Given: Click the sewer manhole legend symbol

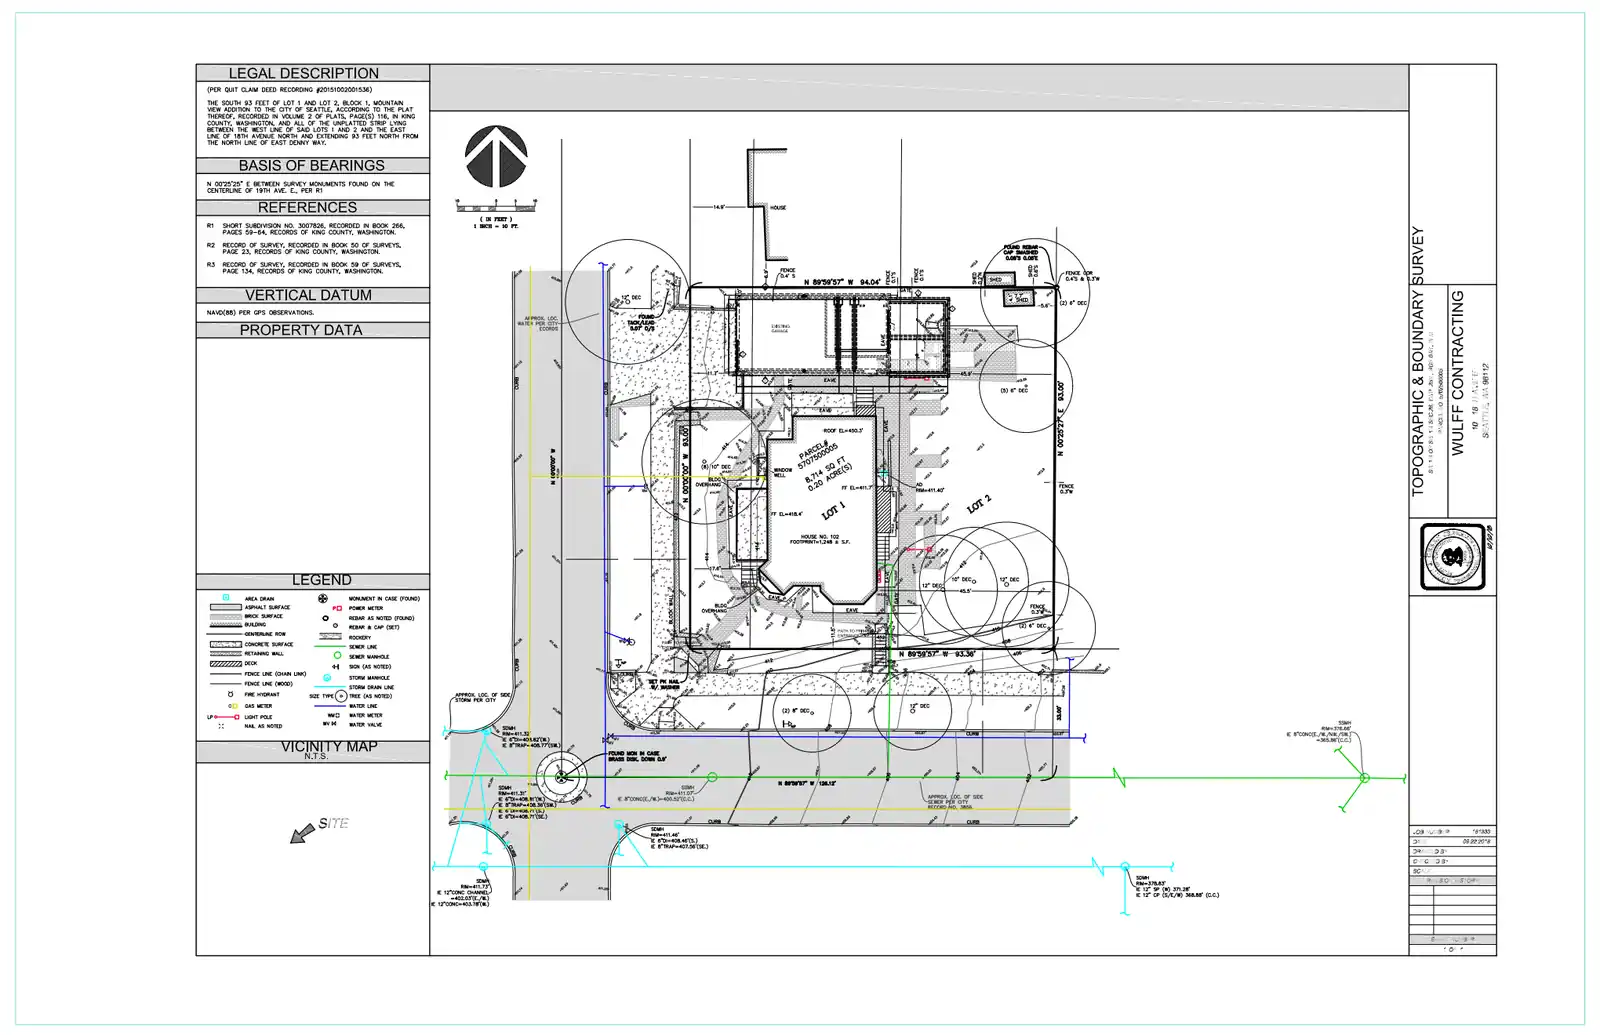Looking at the screenshot, I should 337,655.
